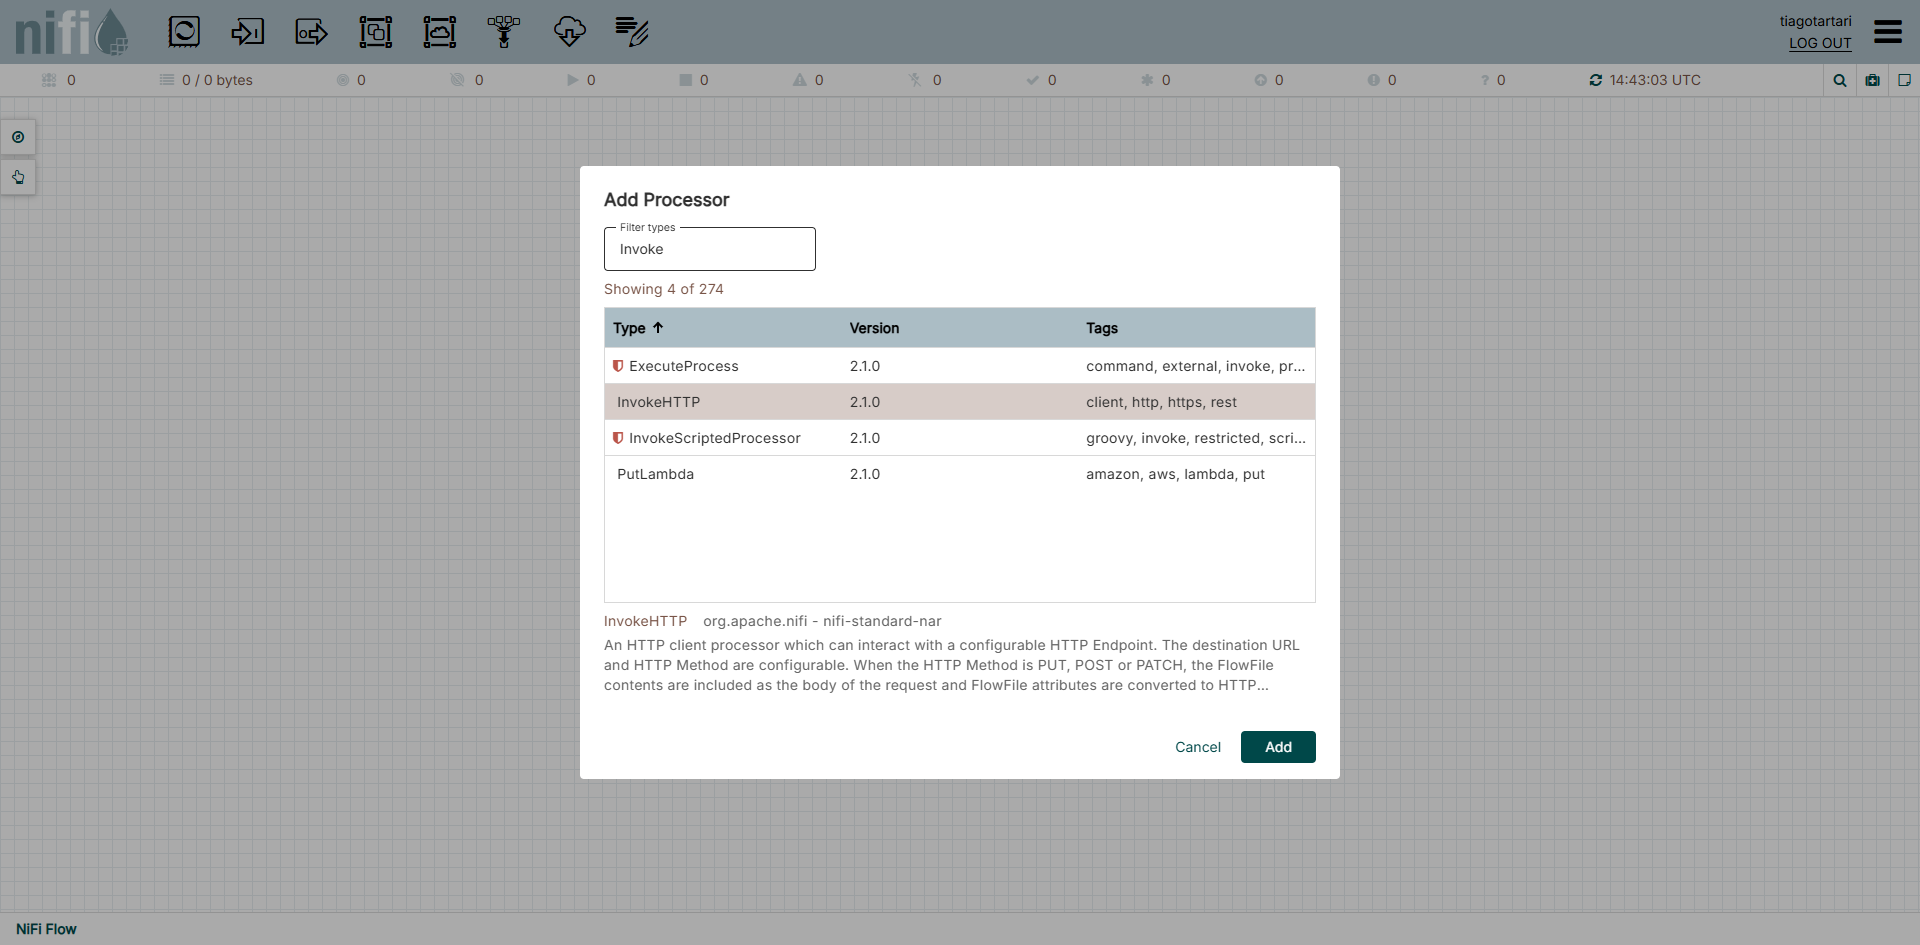
Task: Click 'Showing 4 of 274' text
Action: [664, 289]
